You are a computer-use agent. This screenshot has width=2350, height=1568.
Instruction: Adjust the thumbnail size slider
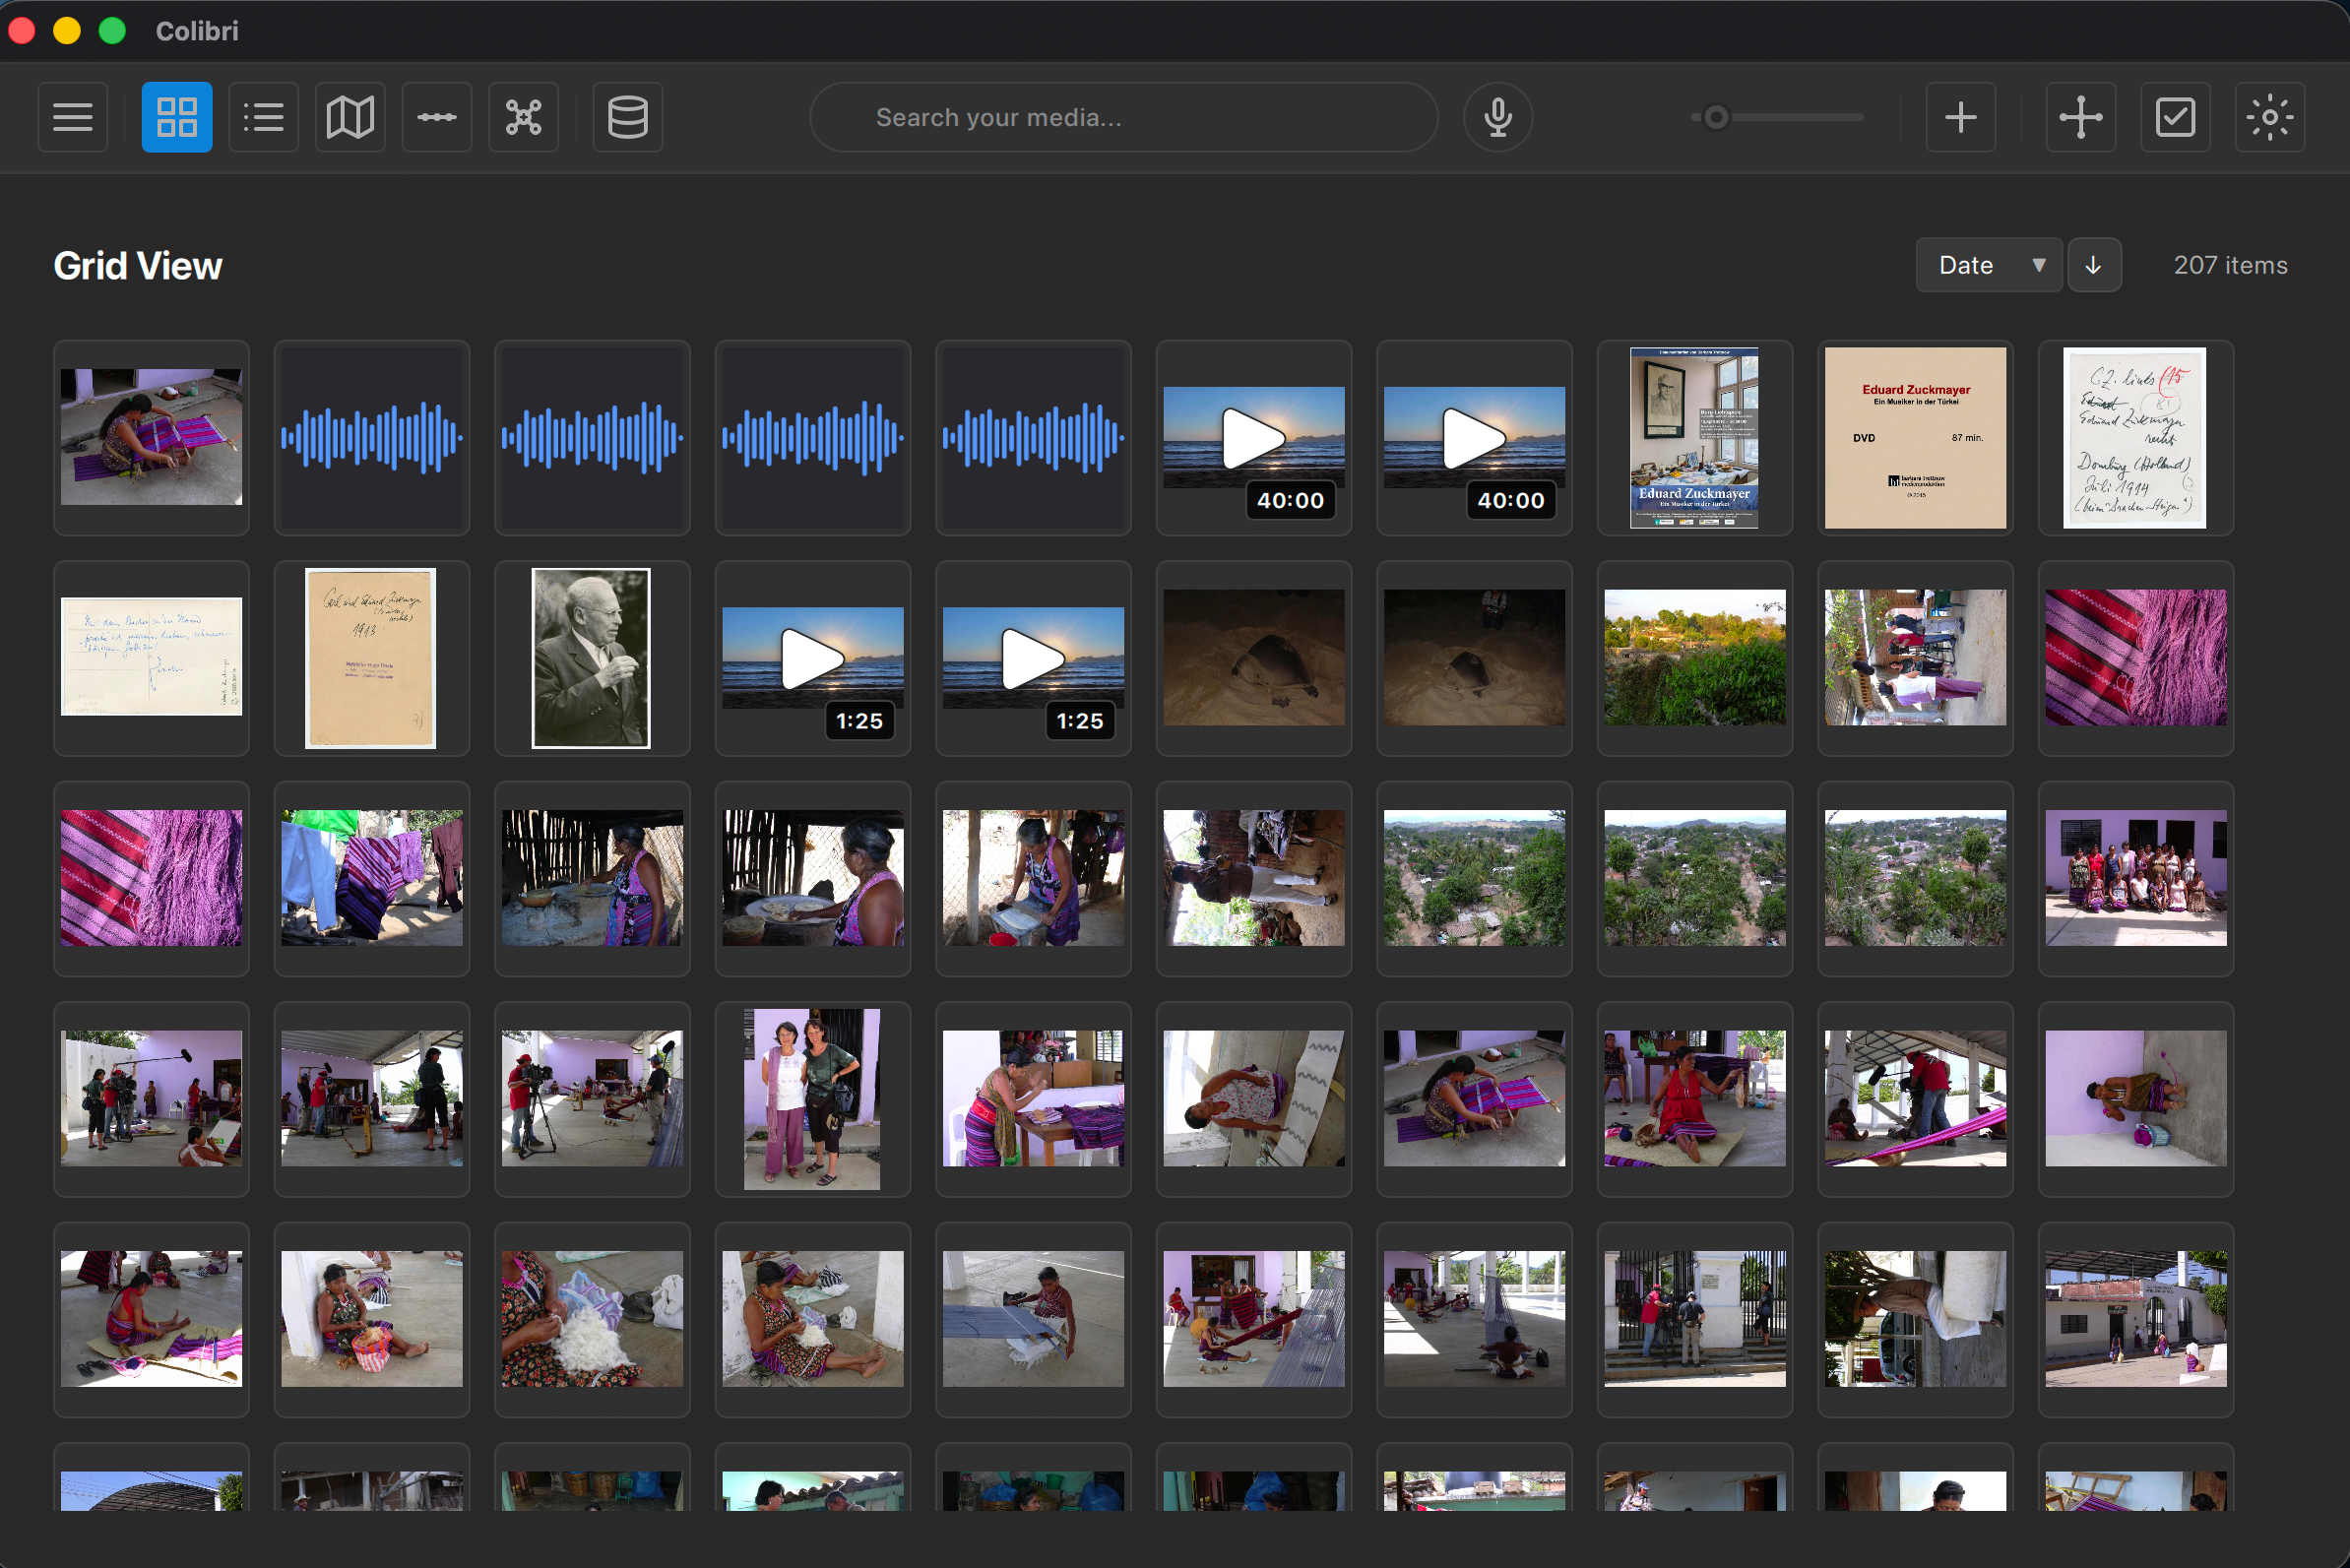point(1716,117)
